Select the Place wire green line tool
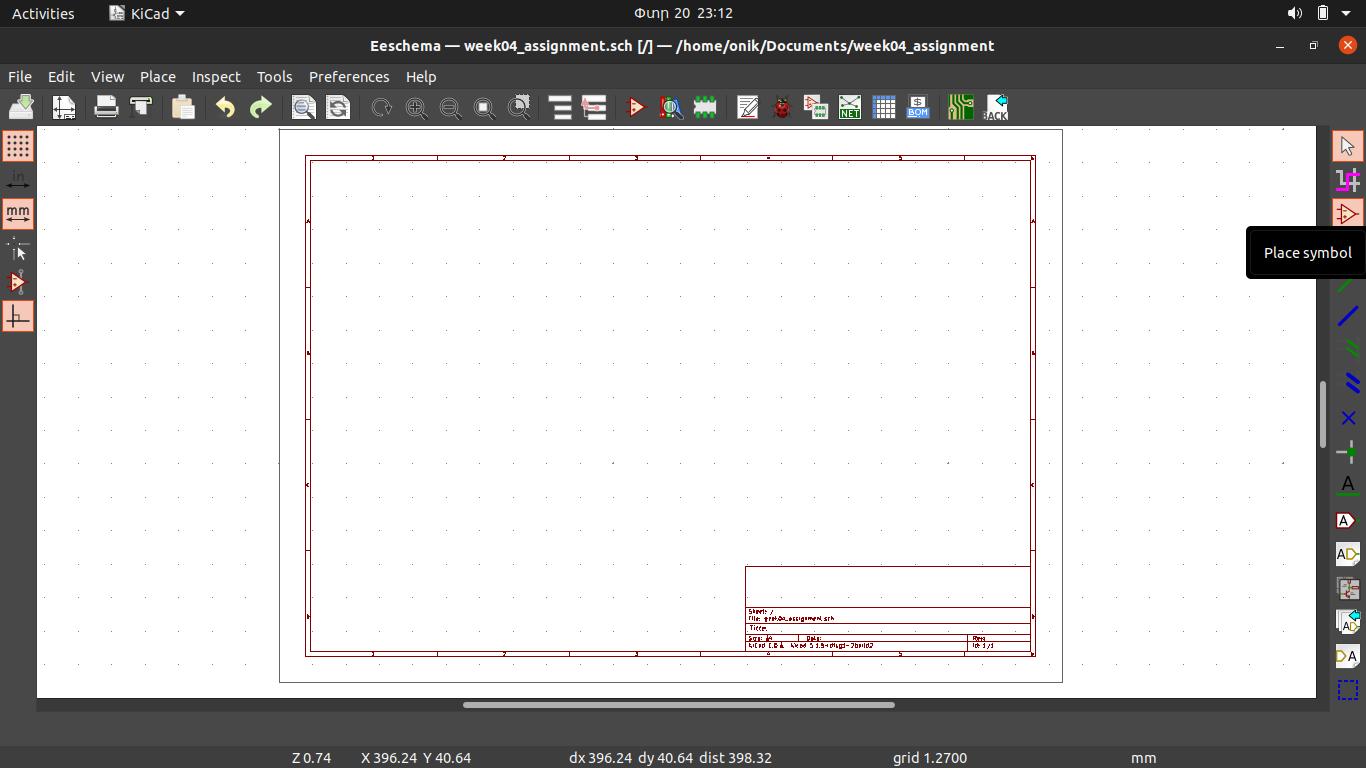 pos(1347,285)
